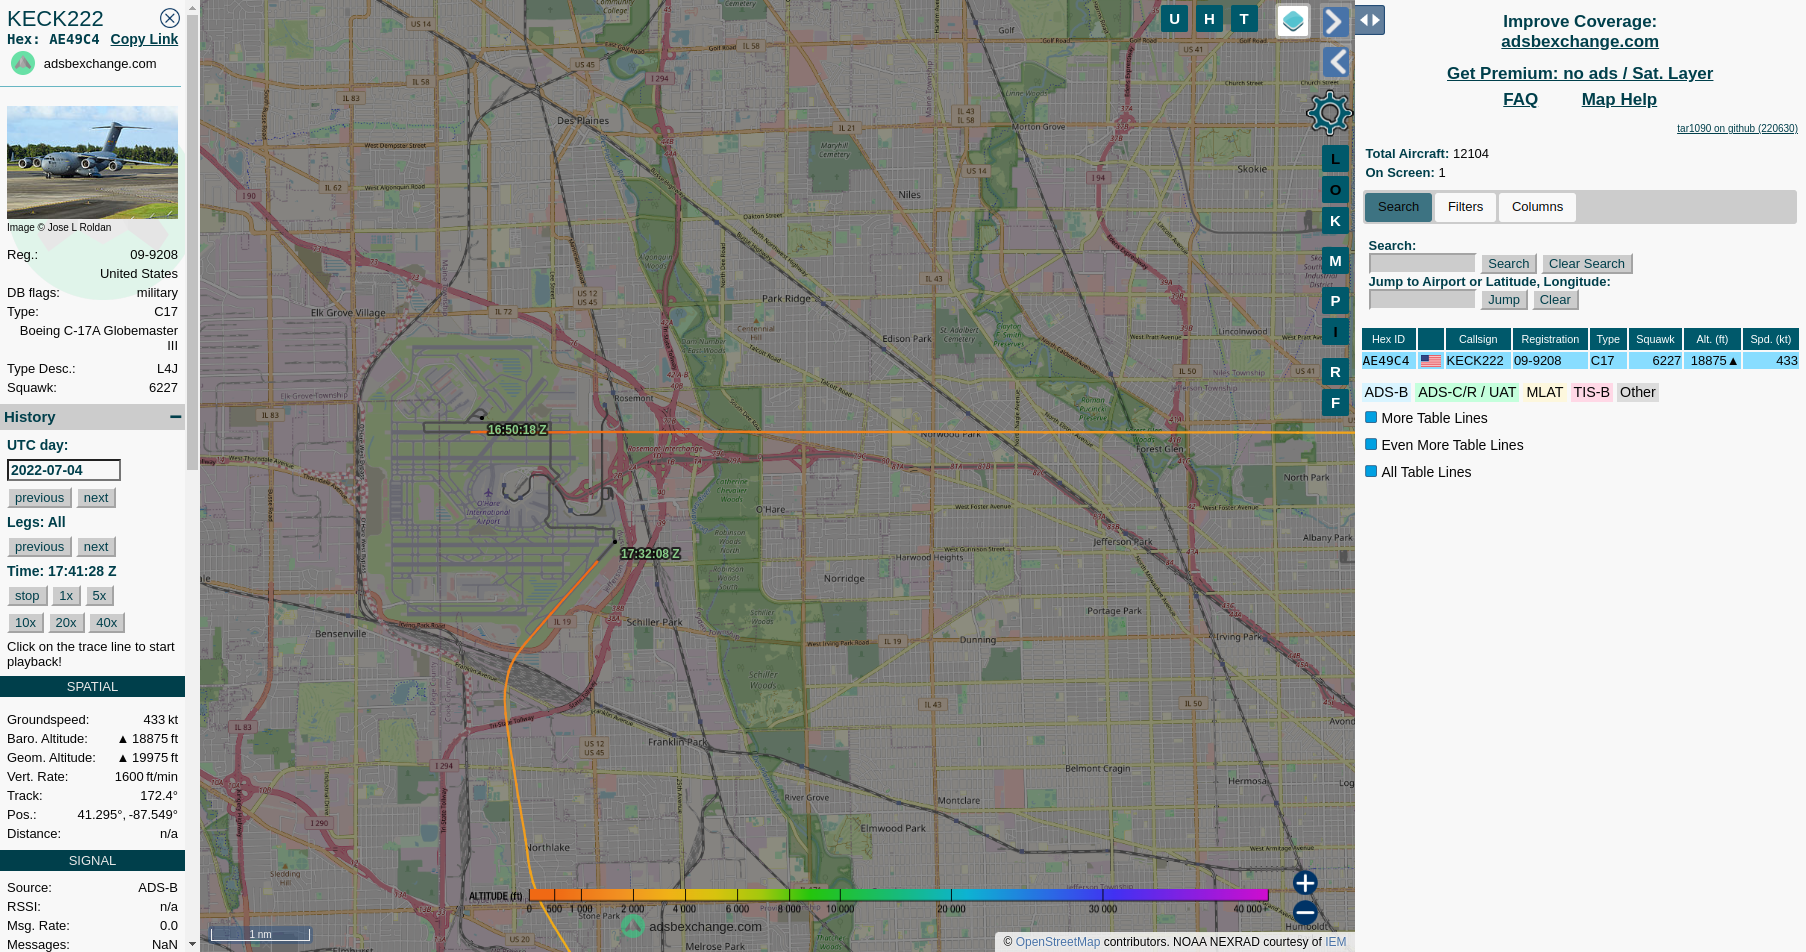The height and width of the screenshot is (952, 1806).
Task: Click the Copy Link link
Action: [144, 39]
